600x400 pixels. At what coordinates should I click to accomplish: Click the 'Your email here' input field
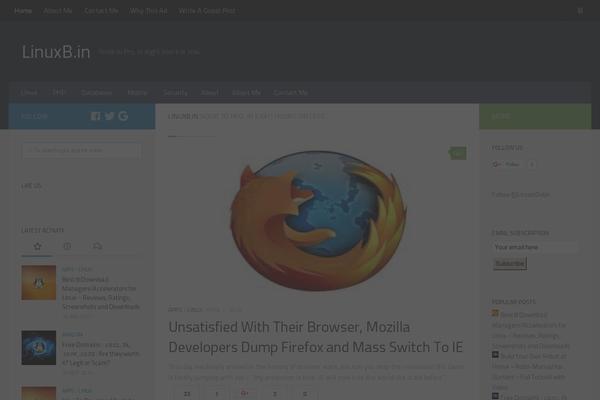[535, 247]
